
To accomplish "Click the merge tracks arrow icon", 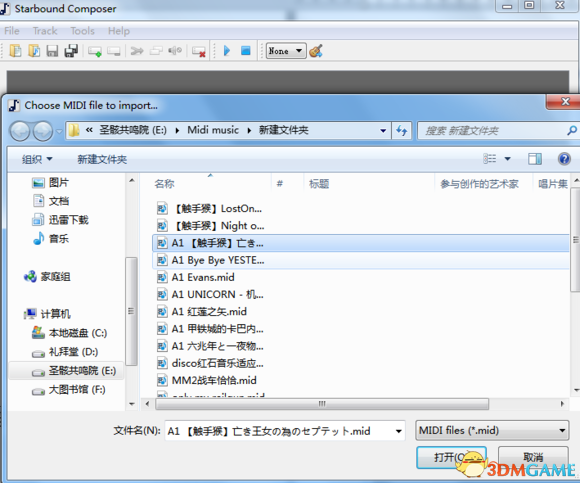I will (x=137, y=51).
